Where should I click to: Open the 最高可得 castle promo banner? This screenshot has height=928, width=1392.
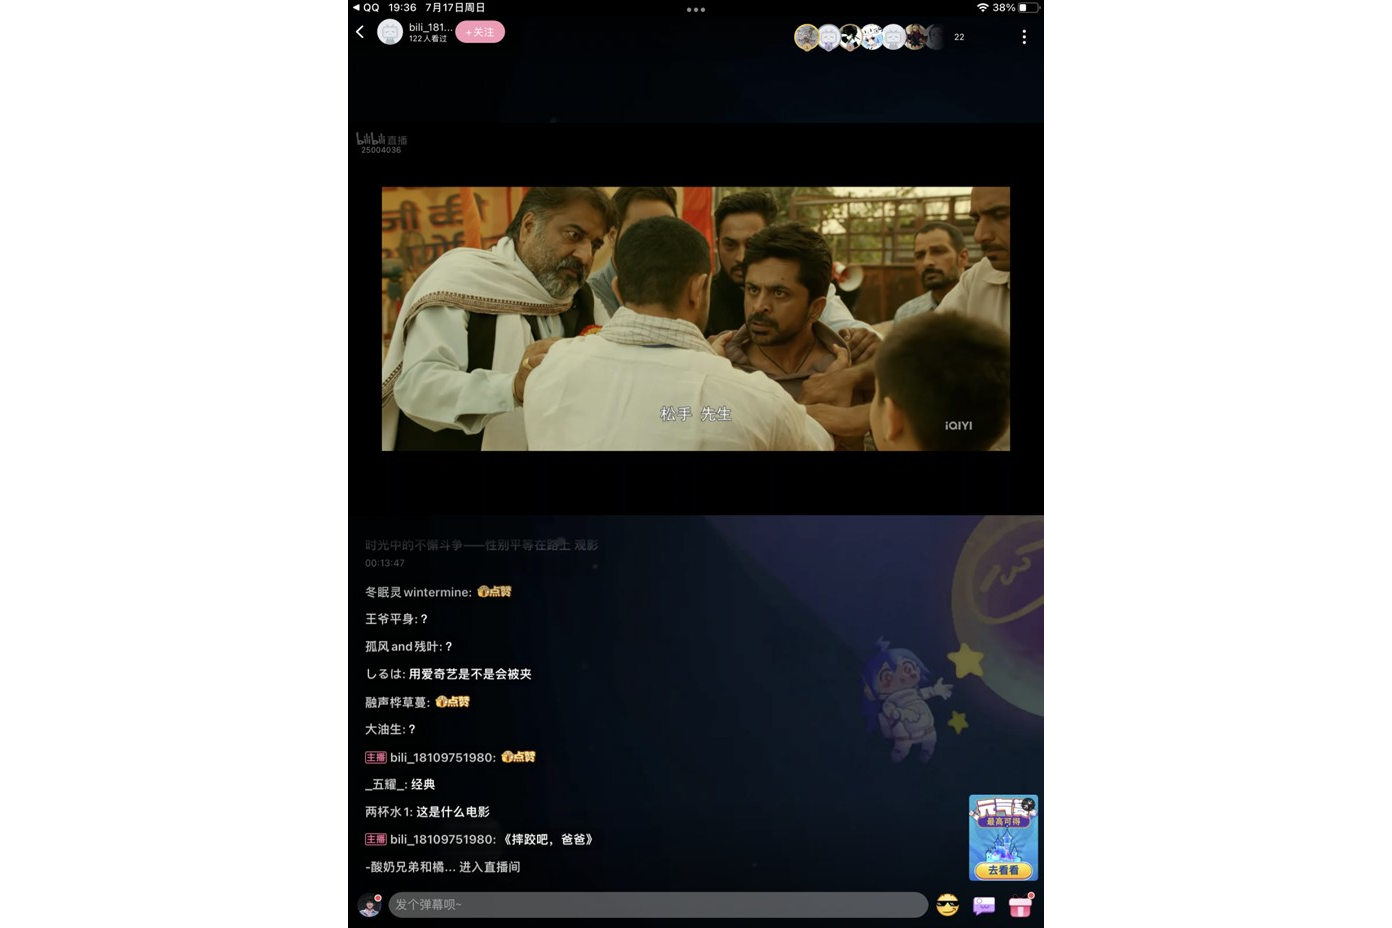1003,838
